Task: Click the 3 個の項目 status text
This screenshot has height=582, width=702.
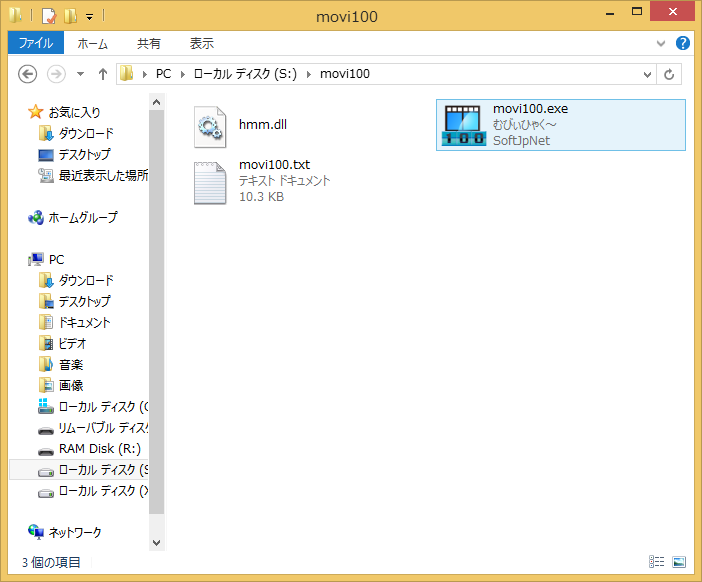Action: [x=51, y=562]
